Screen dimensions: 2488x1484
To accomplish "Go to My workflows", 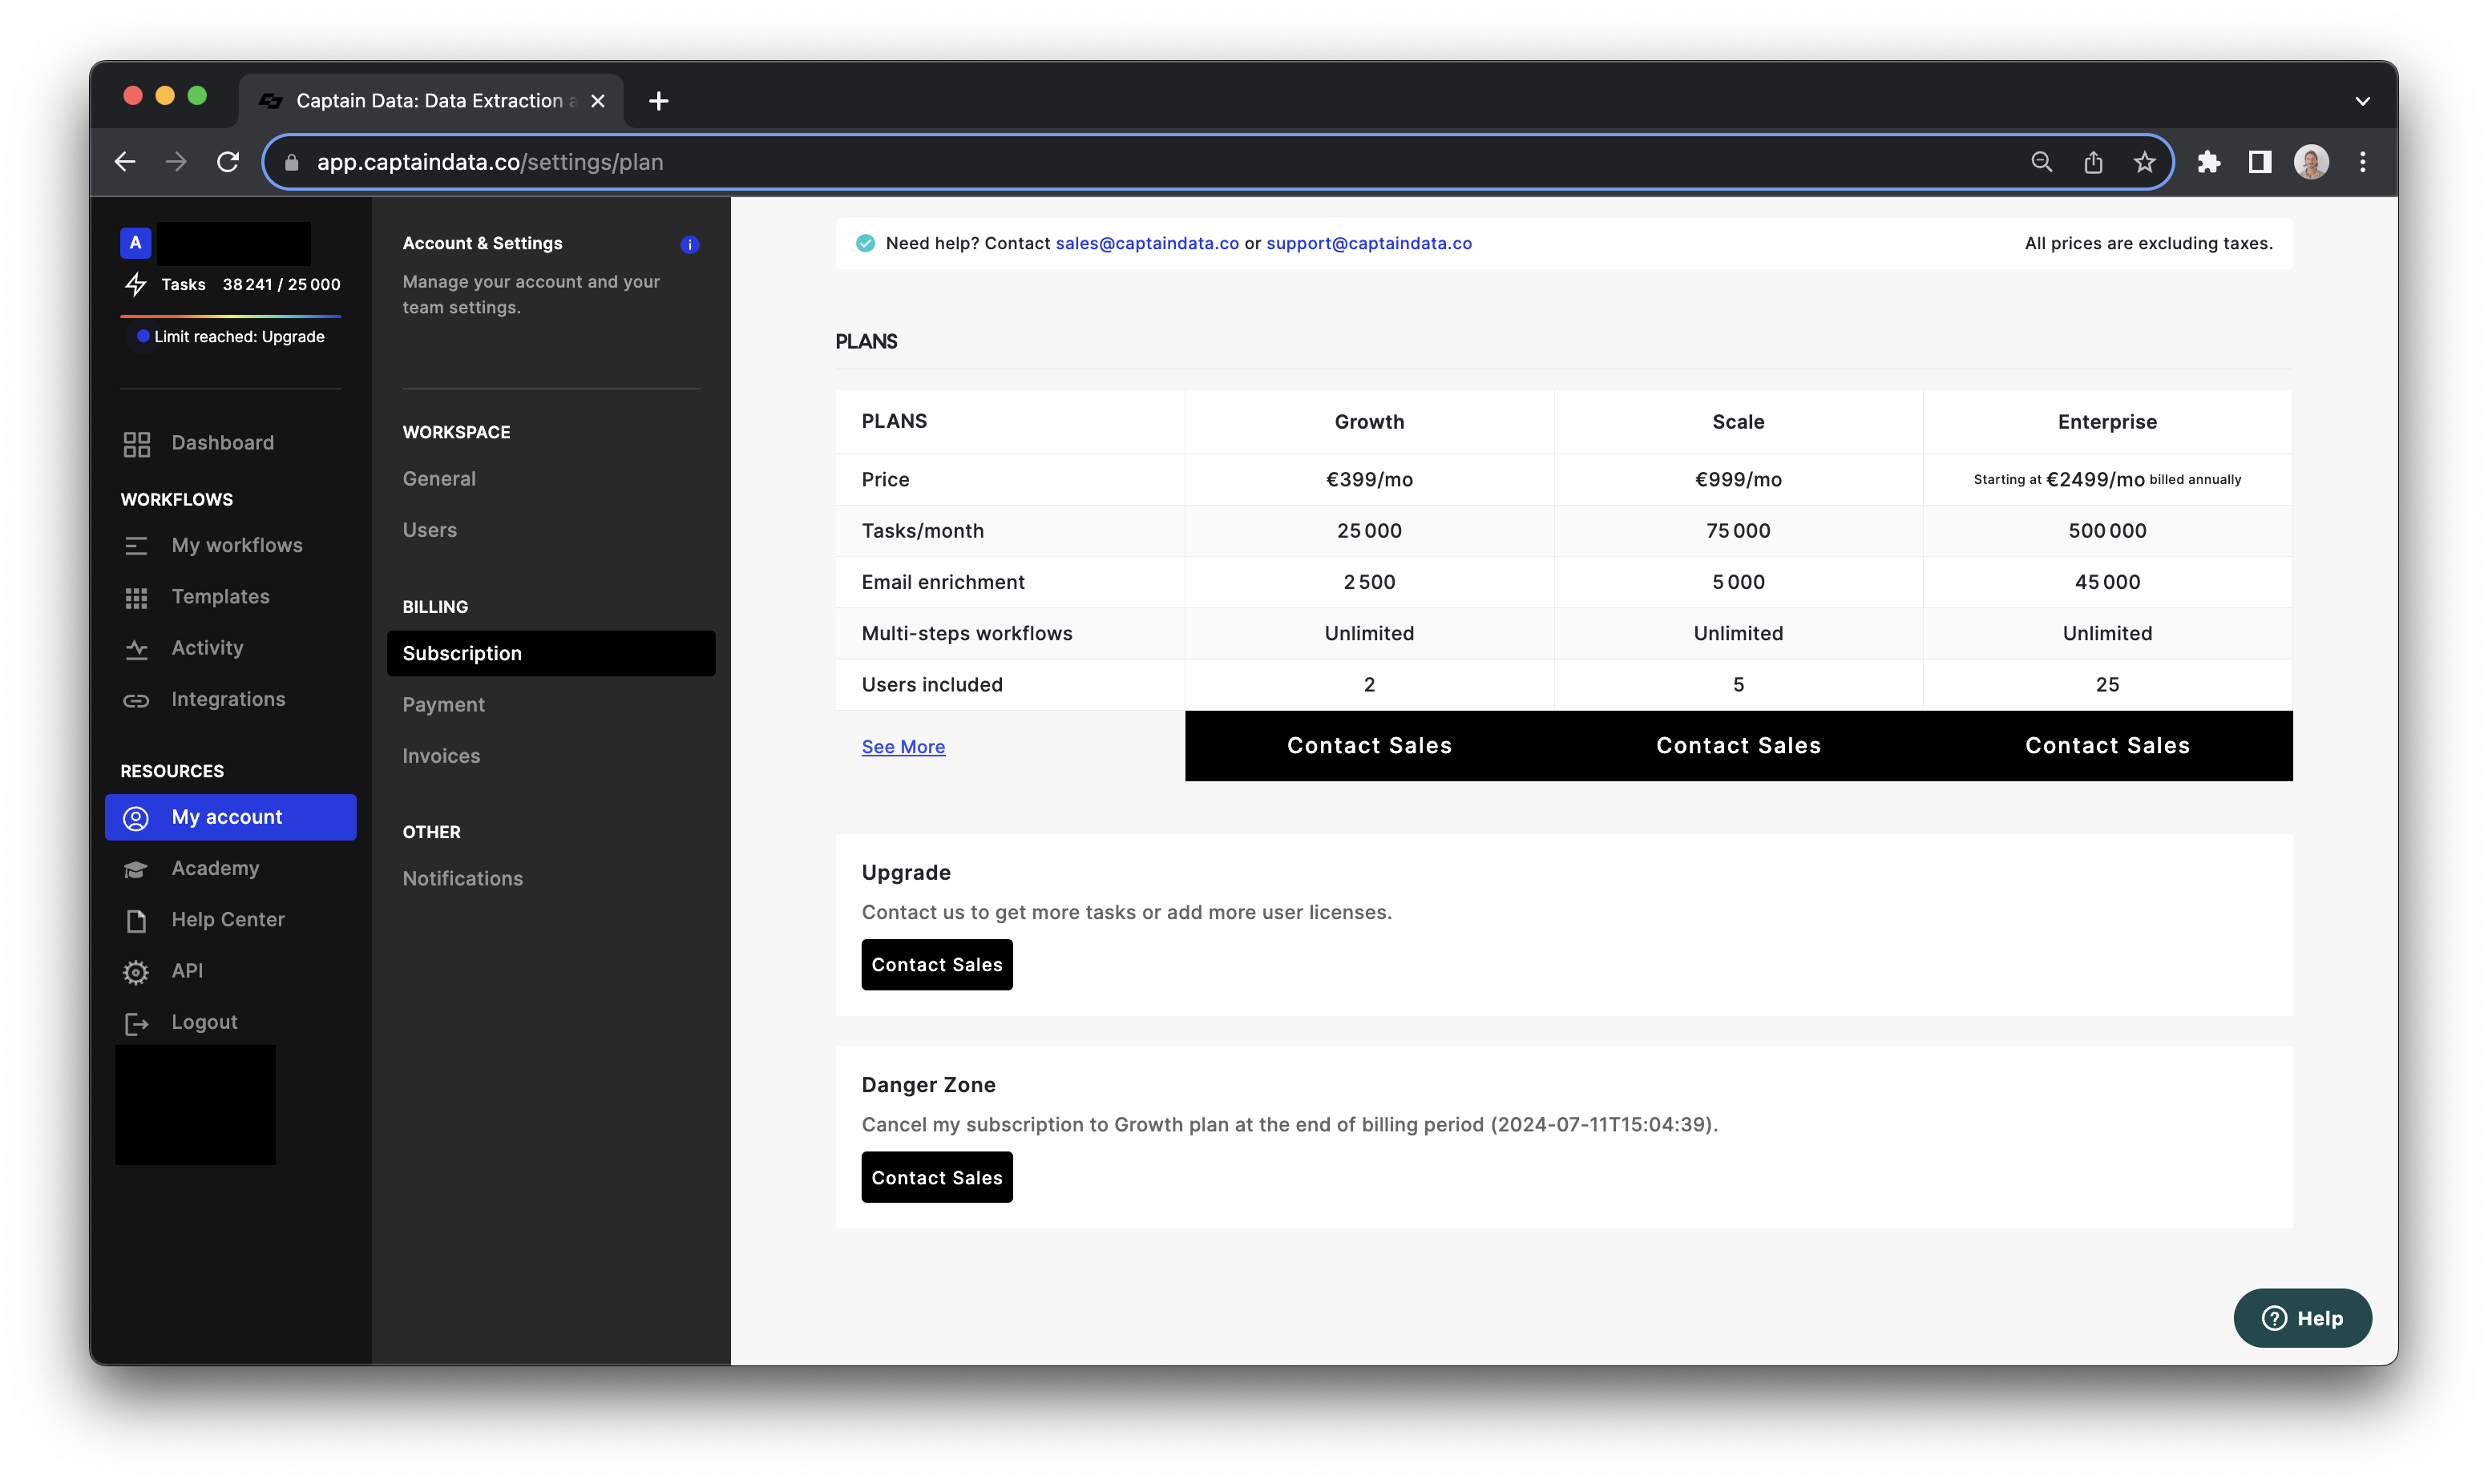I will click(x=236, y=545).
